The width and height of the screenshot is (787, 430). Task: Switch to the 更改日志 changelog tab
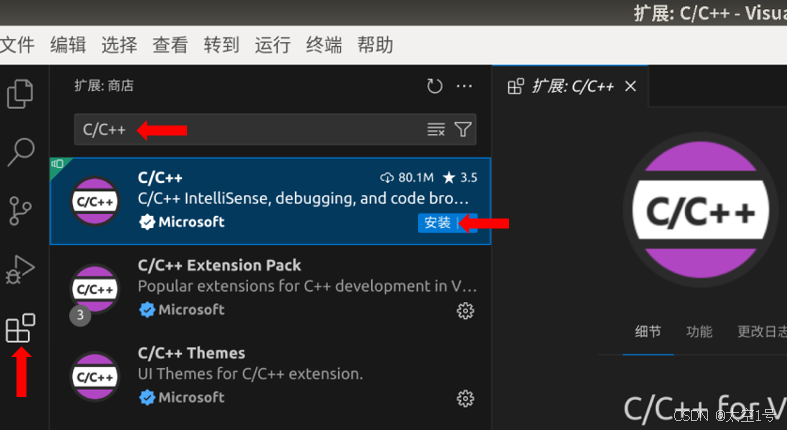click(x=762, y=332)
